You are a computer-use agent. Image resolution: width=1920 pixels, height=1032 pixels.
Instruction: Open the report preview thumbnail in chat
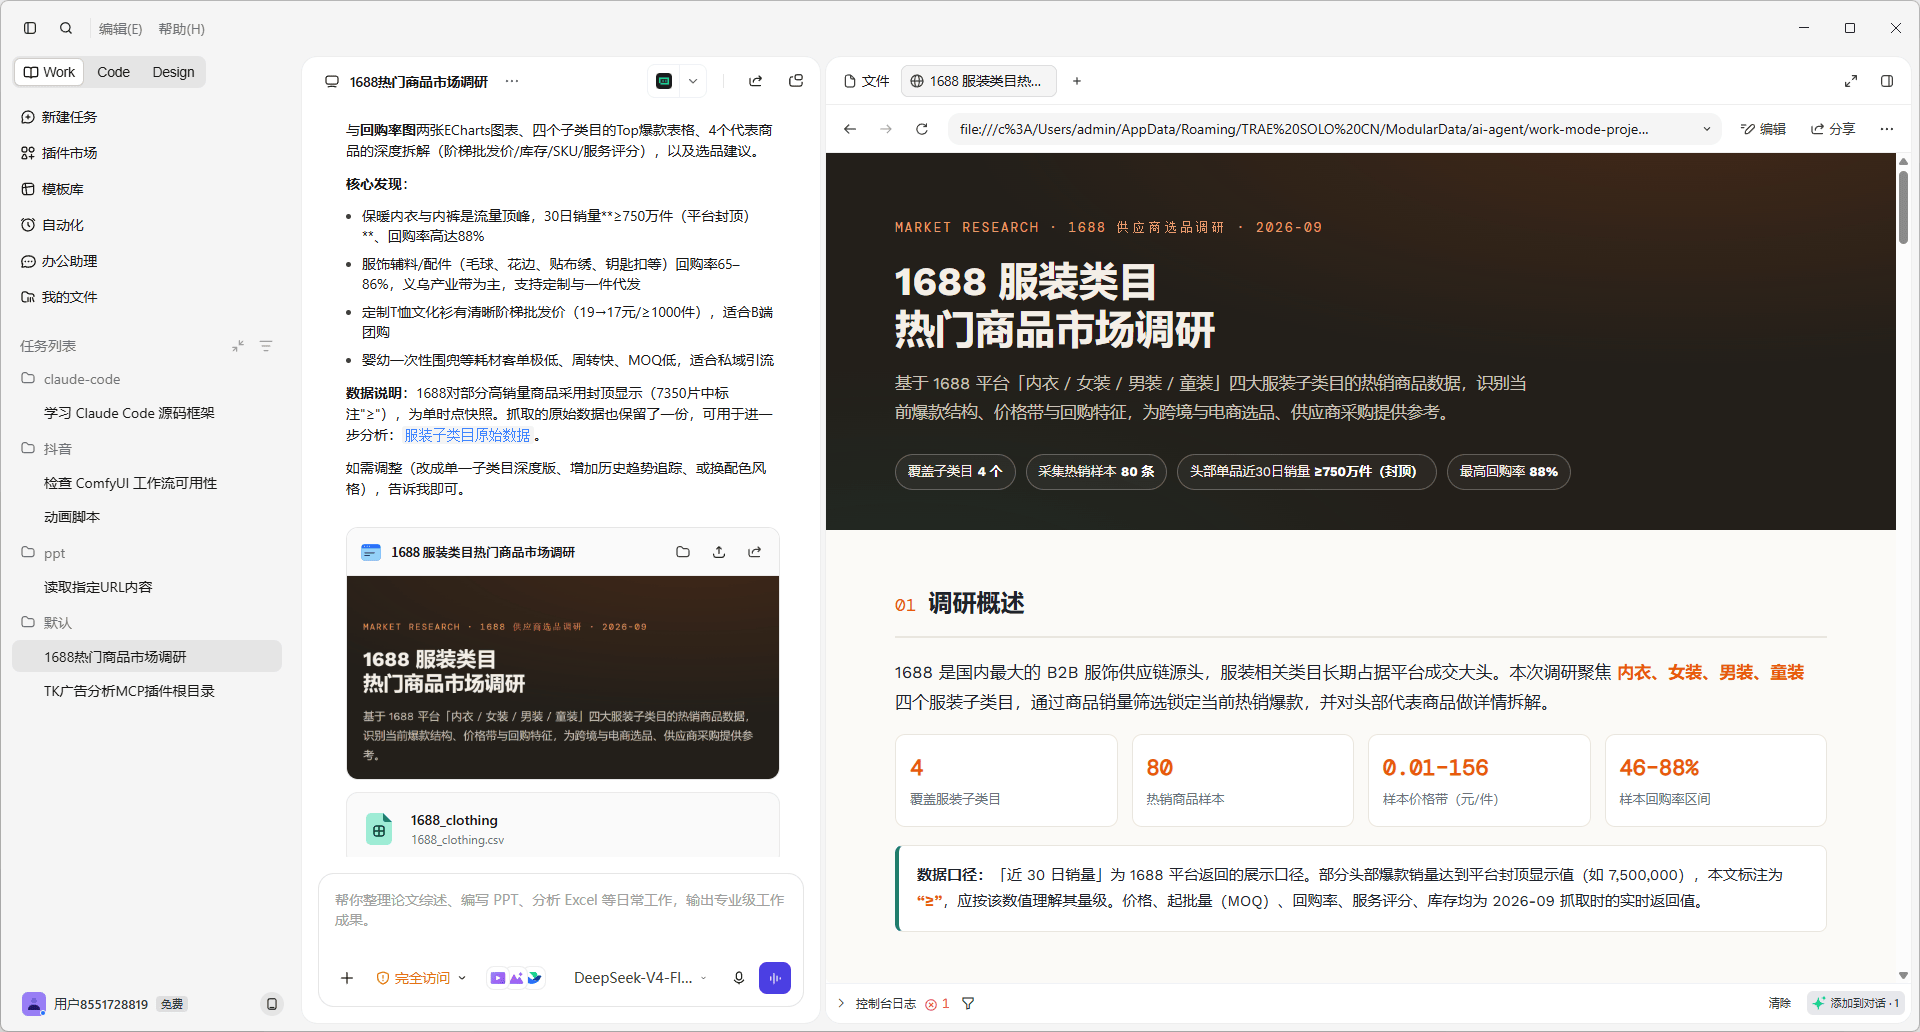tap(563, 677)
